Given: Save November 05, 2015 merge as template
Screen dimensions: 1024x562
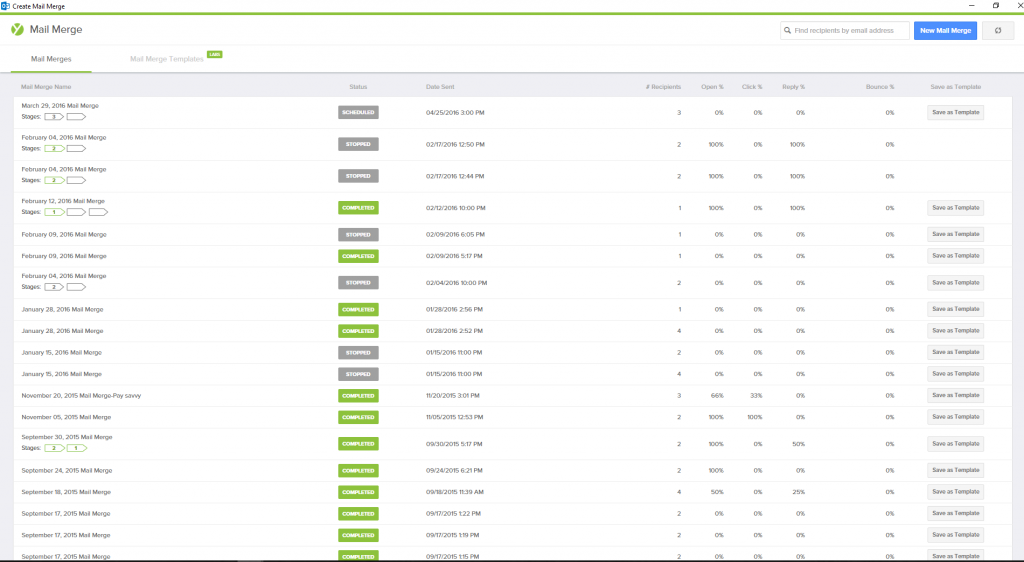Looking at the screenshot, I should (955, 417).
